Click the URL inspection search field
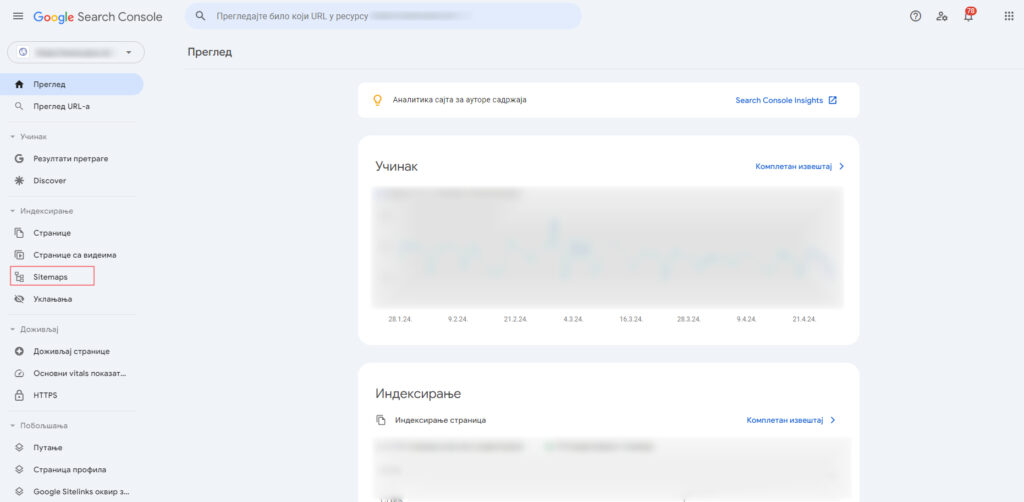Image resolution: width=1024 pixels, height=502 pixels. tap(383, 16)
